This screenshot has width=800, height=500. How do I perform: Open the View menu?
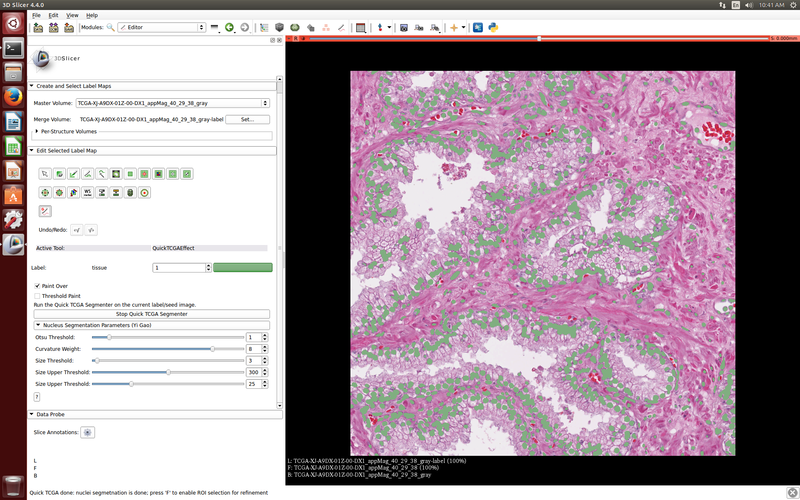[x=72, y=16]
